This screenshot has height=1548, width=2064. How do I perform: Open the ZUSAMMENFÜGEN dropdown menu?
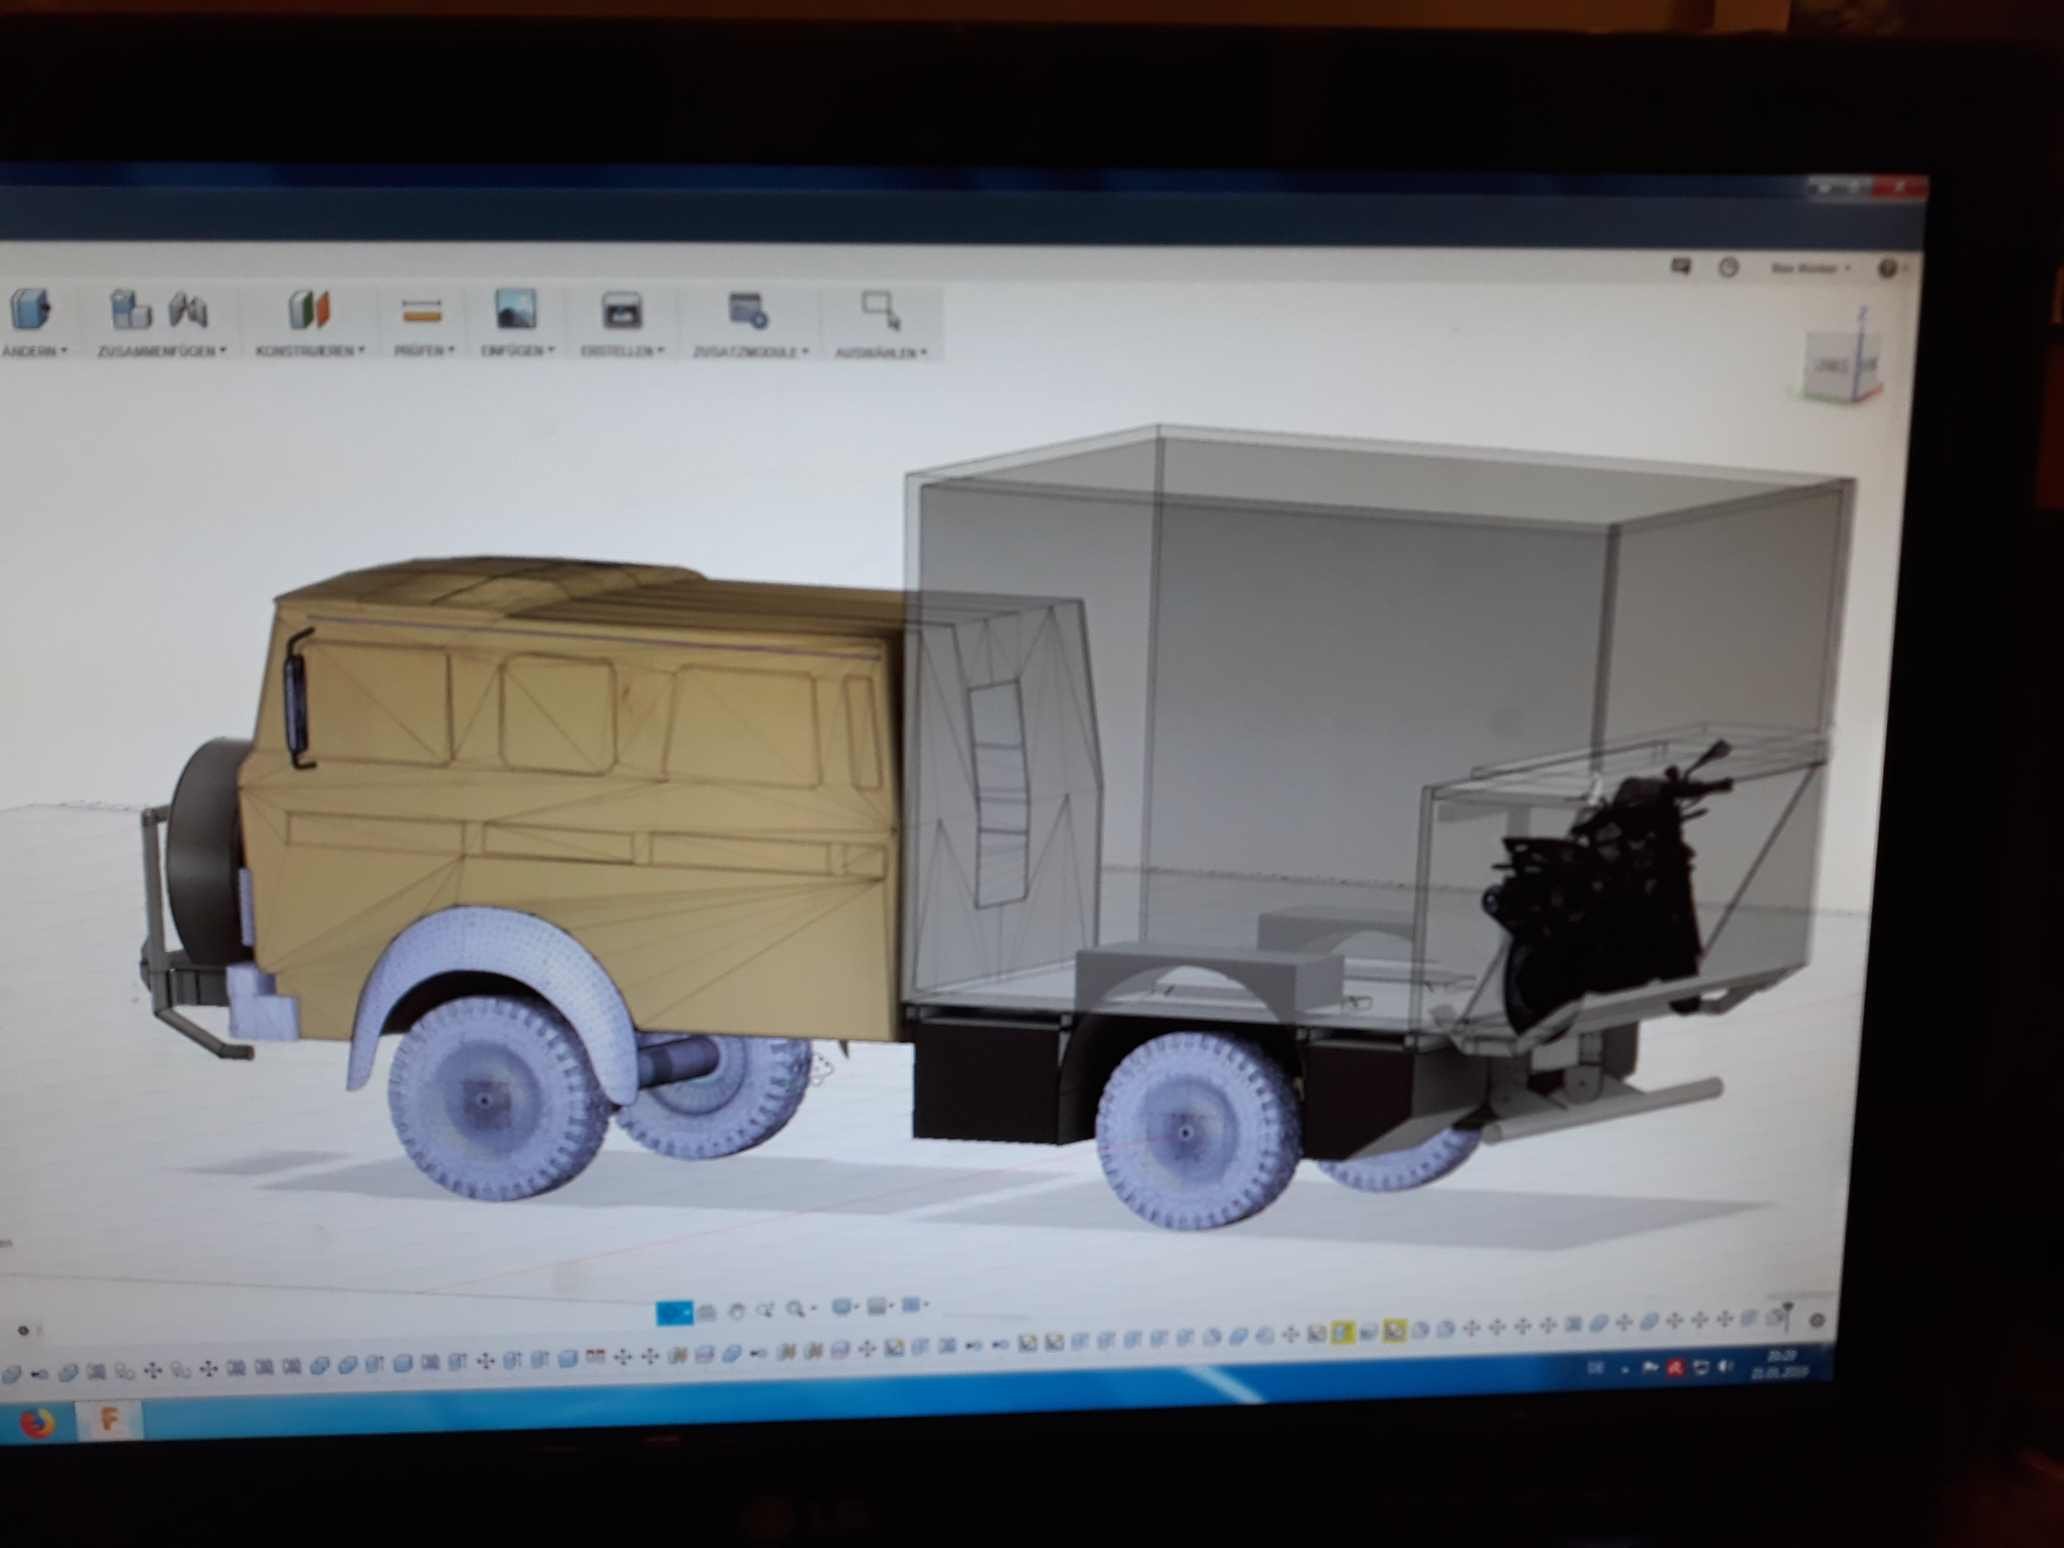pos(162,351)
